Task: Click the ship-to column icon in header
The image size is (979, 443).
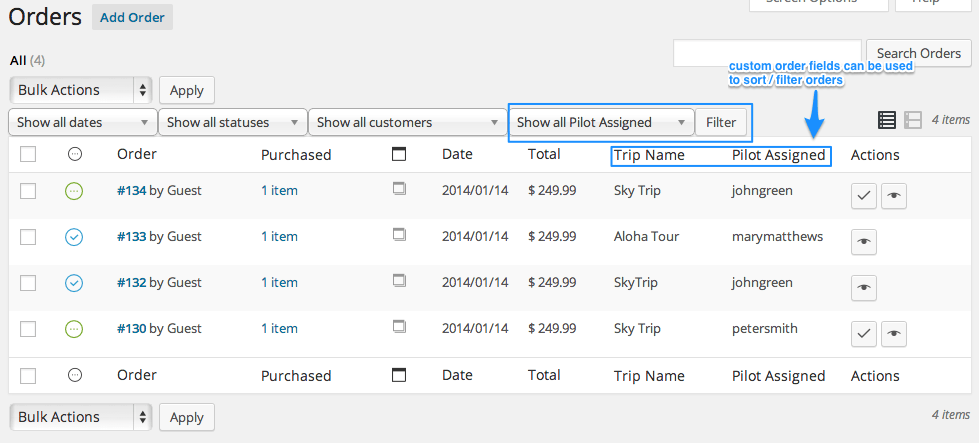Action: click(x=399, y=154)
